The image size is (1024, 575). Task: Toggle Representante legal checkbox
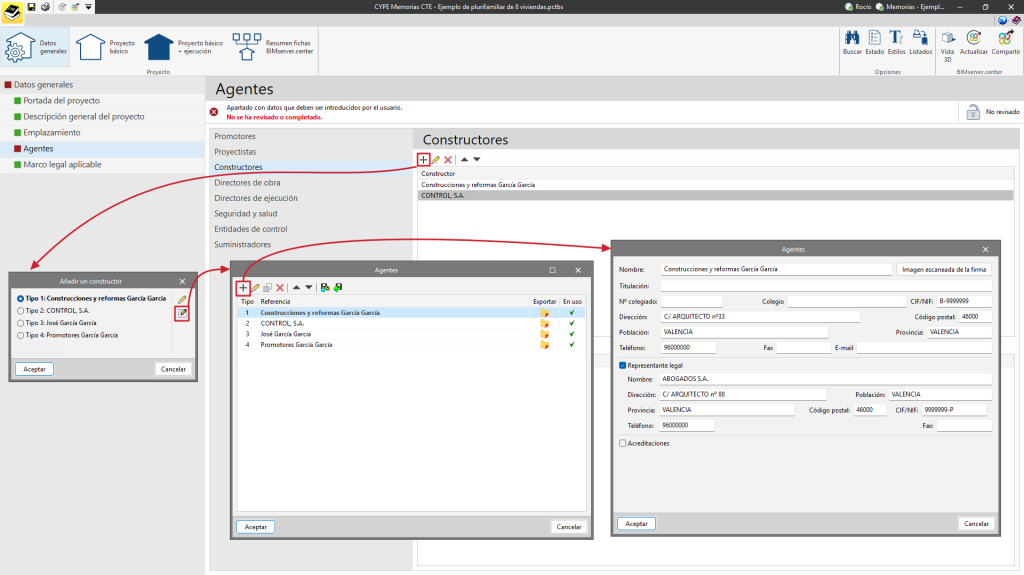click(622, 366)
